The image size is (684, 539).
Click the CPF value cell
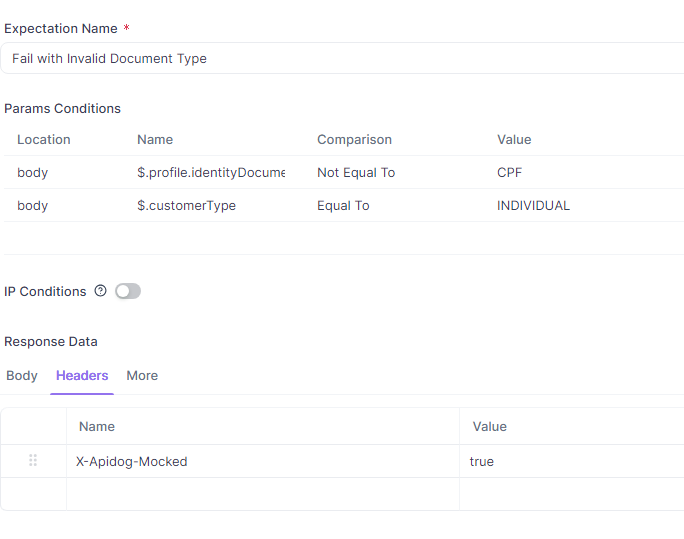click(x=510, y=173)
